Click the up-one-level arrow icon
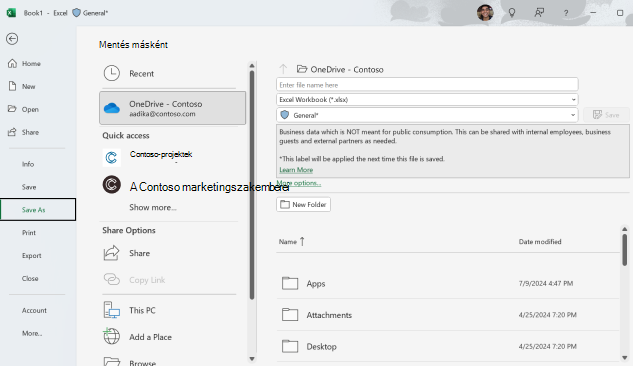Viewport: 633px width, 366px height. pos(283,69)
